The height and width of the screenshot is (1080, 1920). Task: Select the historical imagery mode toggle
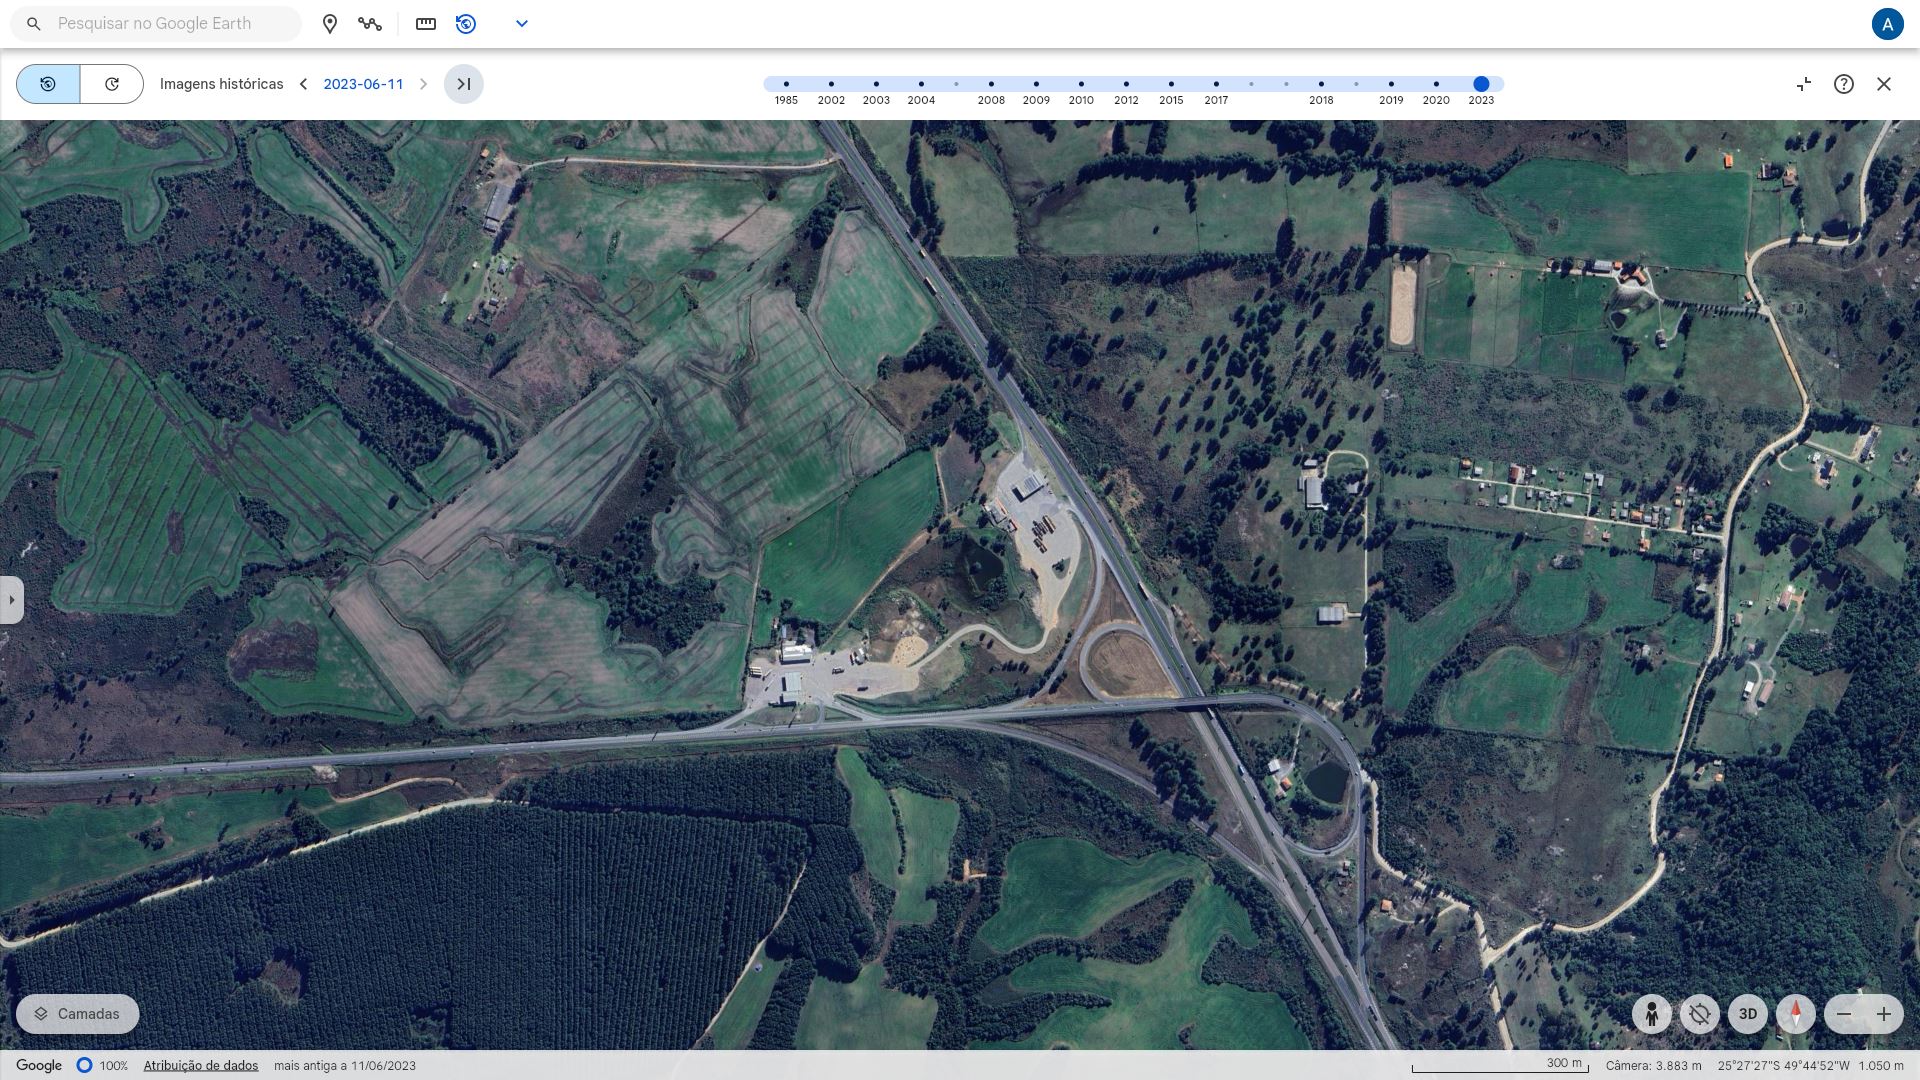pyautogui.click(x=48, y=84)
